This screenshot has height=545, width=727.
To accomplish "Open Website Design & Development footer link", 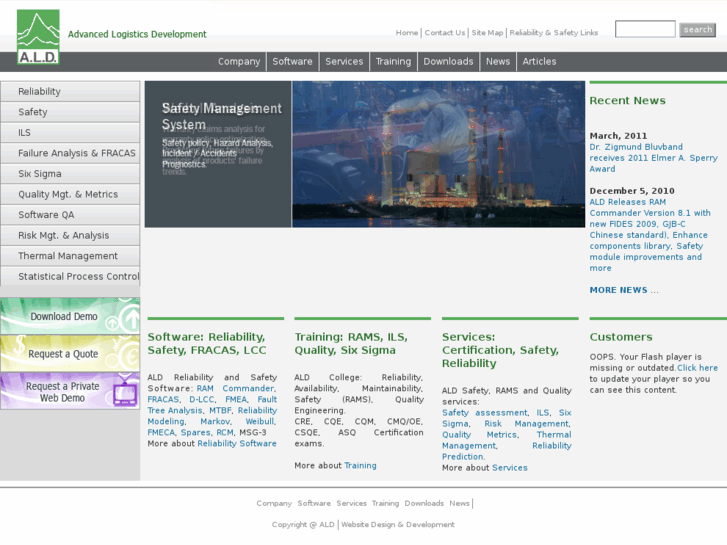I will point(398,525).
